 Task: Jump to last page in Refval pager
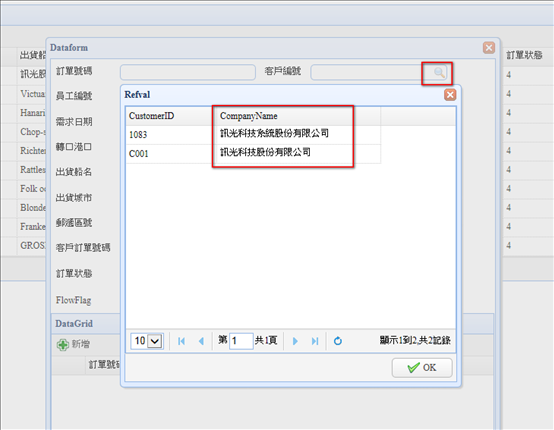tap(315, 341)
